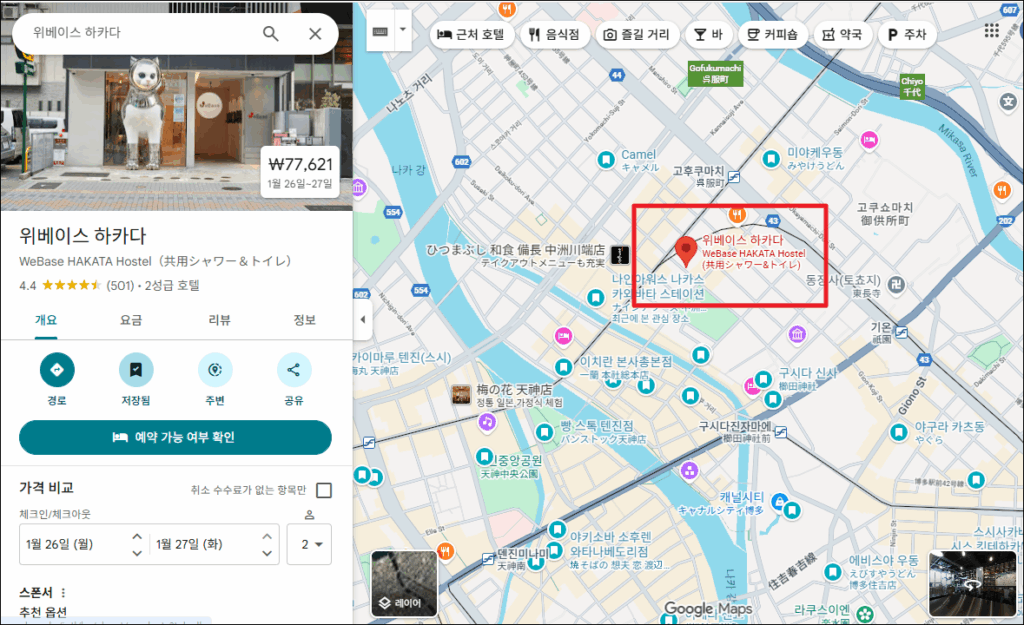Click the 주변 nearby icon
Viewport: 1024px width, 625px height.
(215, 370)
